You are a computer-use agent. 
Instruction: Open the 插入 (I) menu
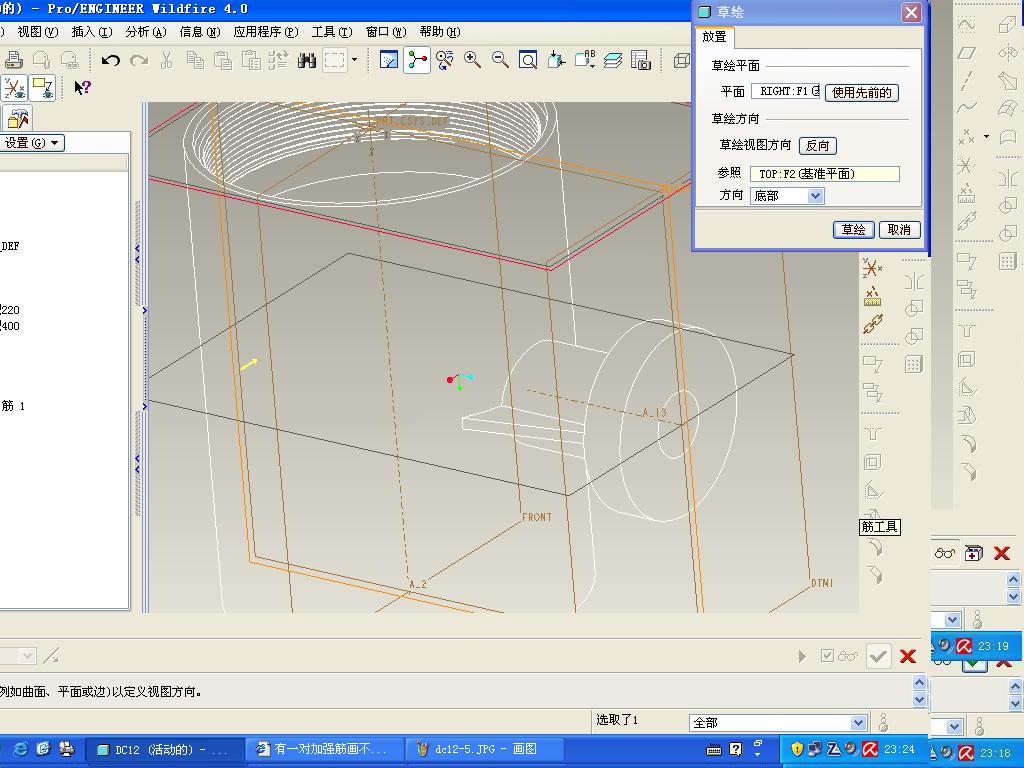click(x=91, y=31)
